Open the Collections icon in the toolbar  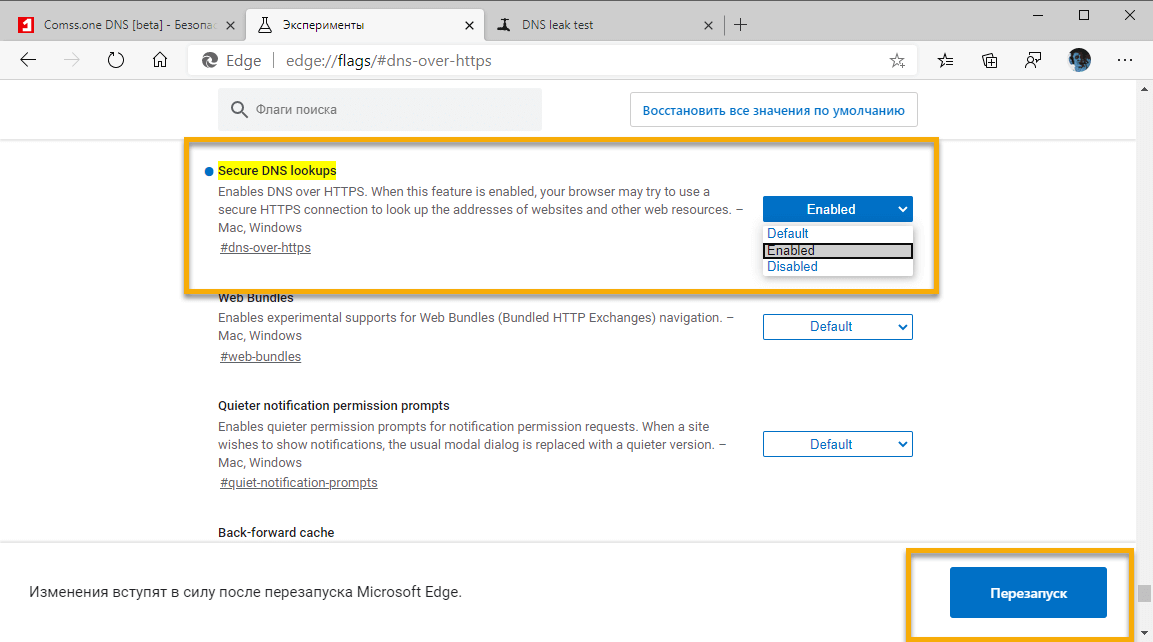pyautogui.click(x=989, y=60)
